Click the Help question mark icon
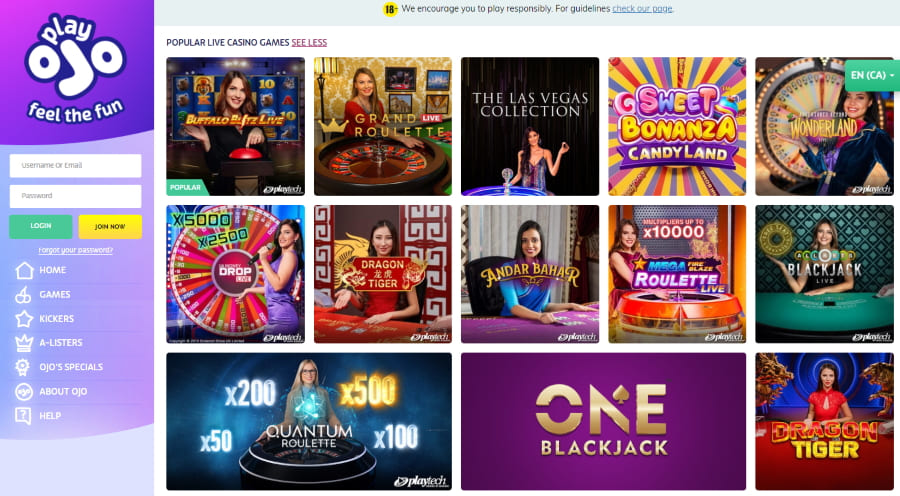The height and width of the screenshot is (496, 900). click(x=24, y=416)
